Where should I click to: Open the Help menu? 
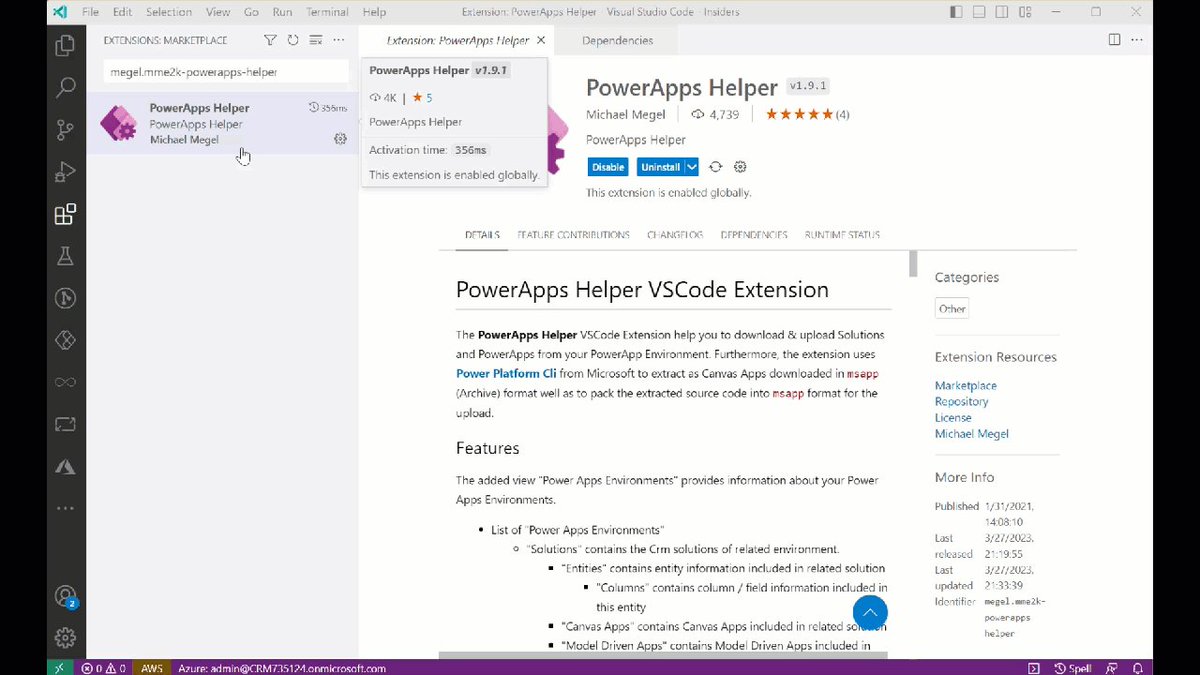pos(374,12)
